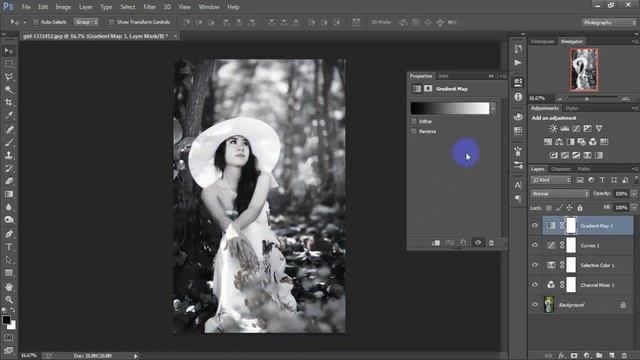Select the Gradient Map 1 layer mask thumbnail
This screenshot has width=640, height=360.
pos(571,225)
